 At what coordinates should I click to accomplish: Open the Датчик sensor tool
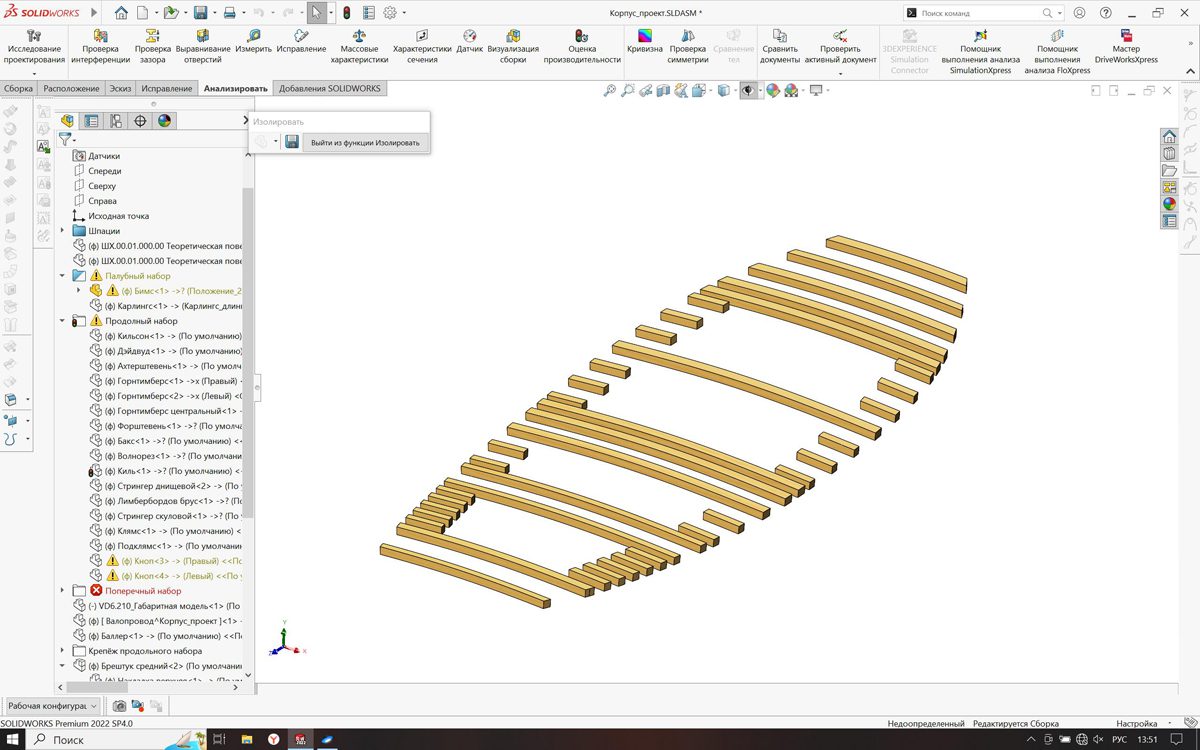pos(470,42)
